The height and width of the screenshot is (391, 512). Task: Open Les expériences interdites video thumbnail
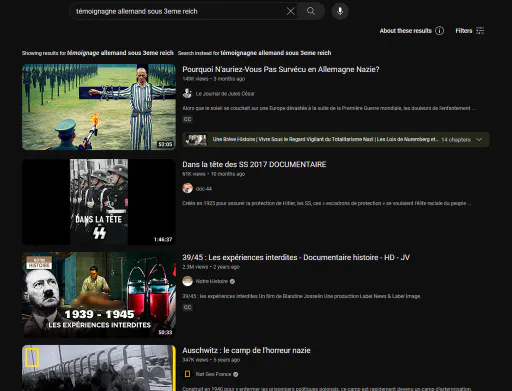pyautogui.click(x=99, y=295)
